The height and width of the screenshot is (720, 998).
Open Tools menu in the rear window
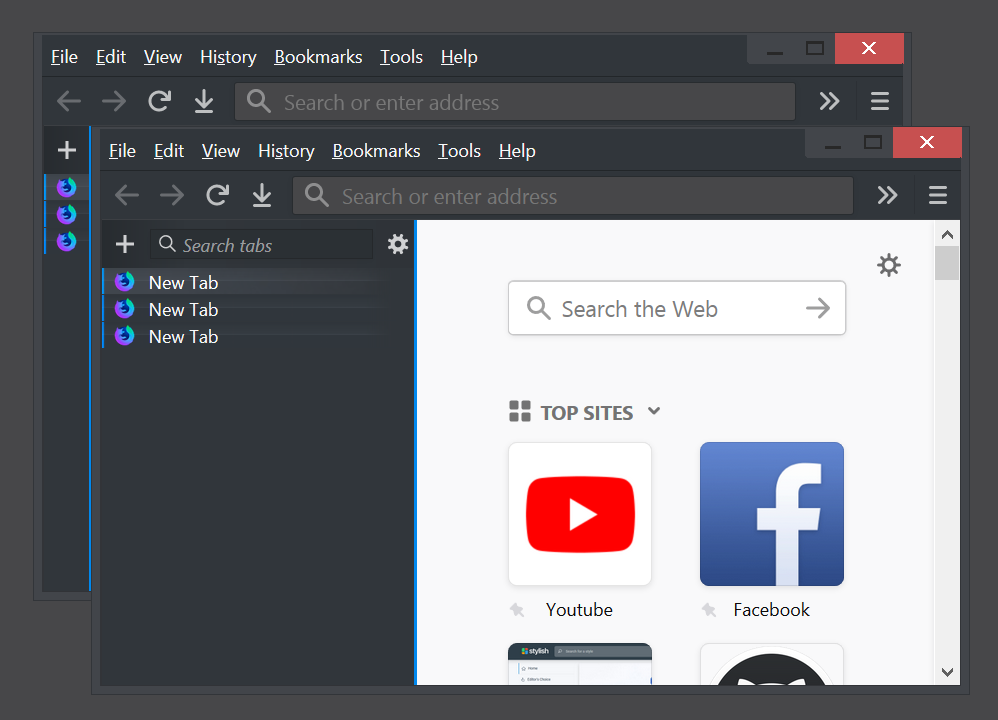(x=402, y=57)
